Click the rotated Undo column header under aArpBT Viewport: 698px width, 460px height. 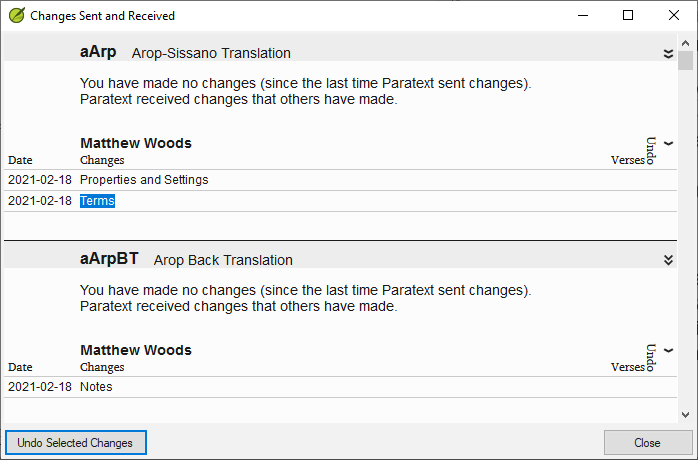click(651, 358)
